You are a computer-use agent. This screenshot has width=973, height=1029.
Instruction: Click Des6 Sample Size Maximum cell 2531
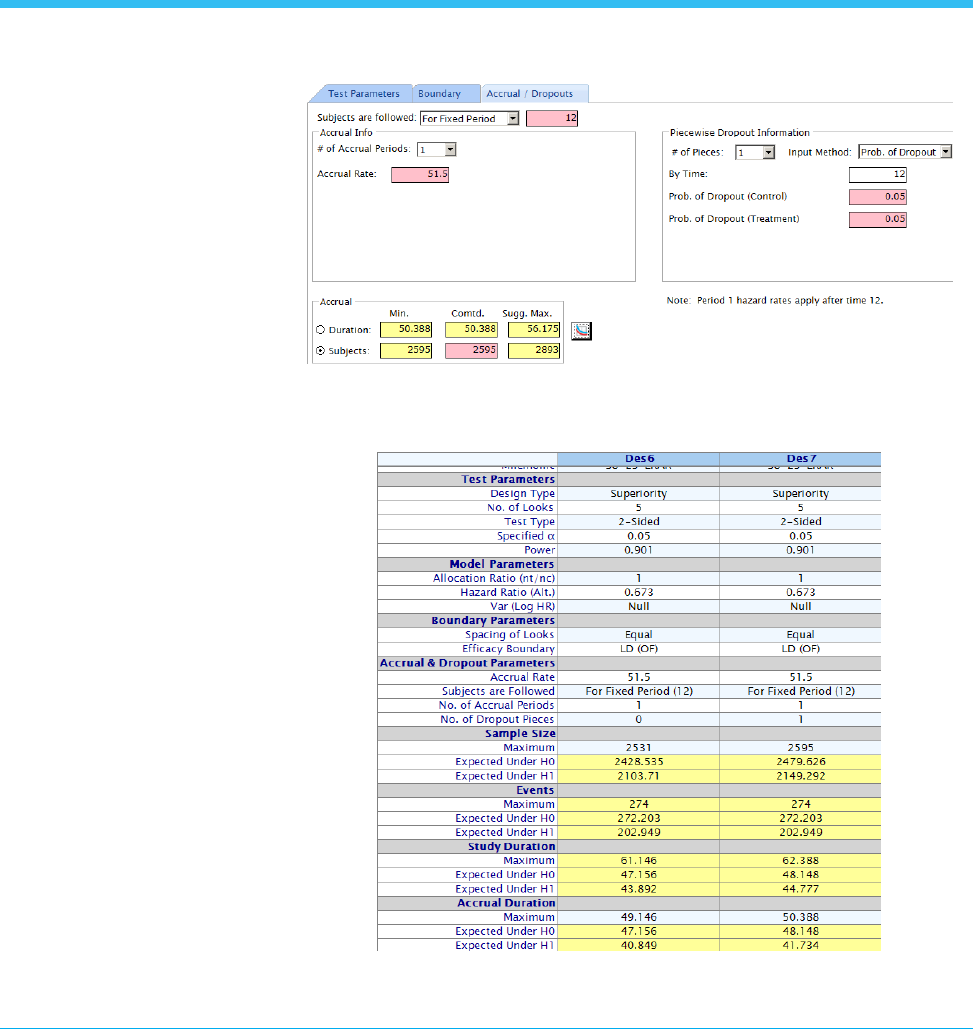pyautogui.click(x=638, y=748)
